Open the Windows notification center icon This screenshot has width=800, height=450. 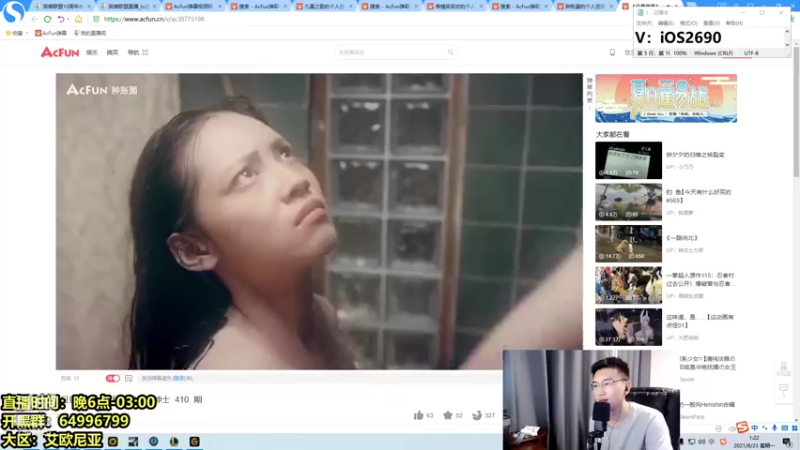pyautogui.click(x=787, y=442)
